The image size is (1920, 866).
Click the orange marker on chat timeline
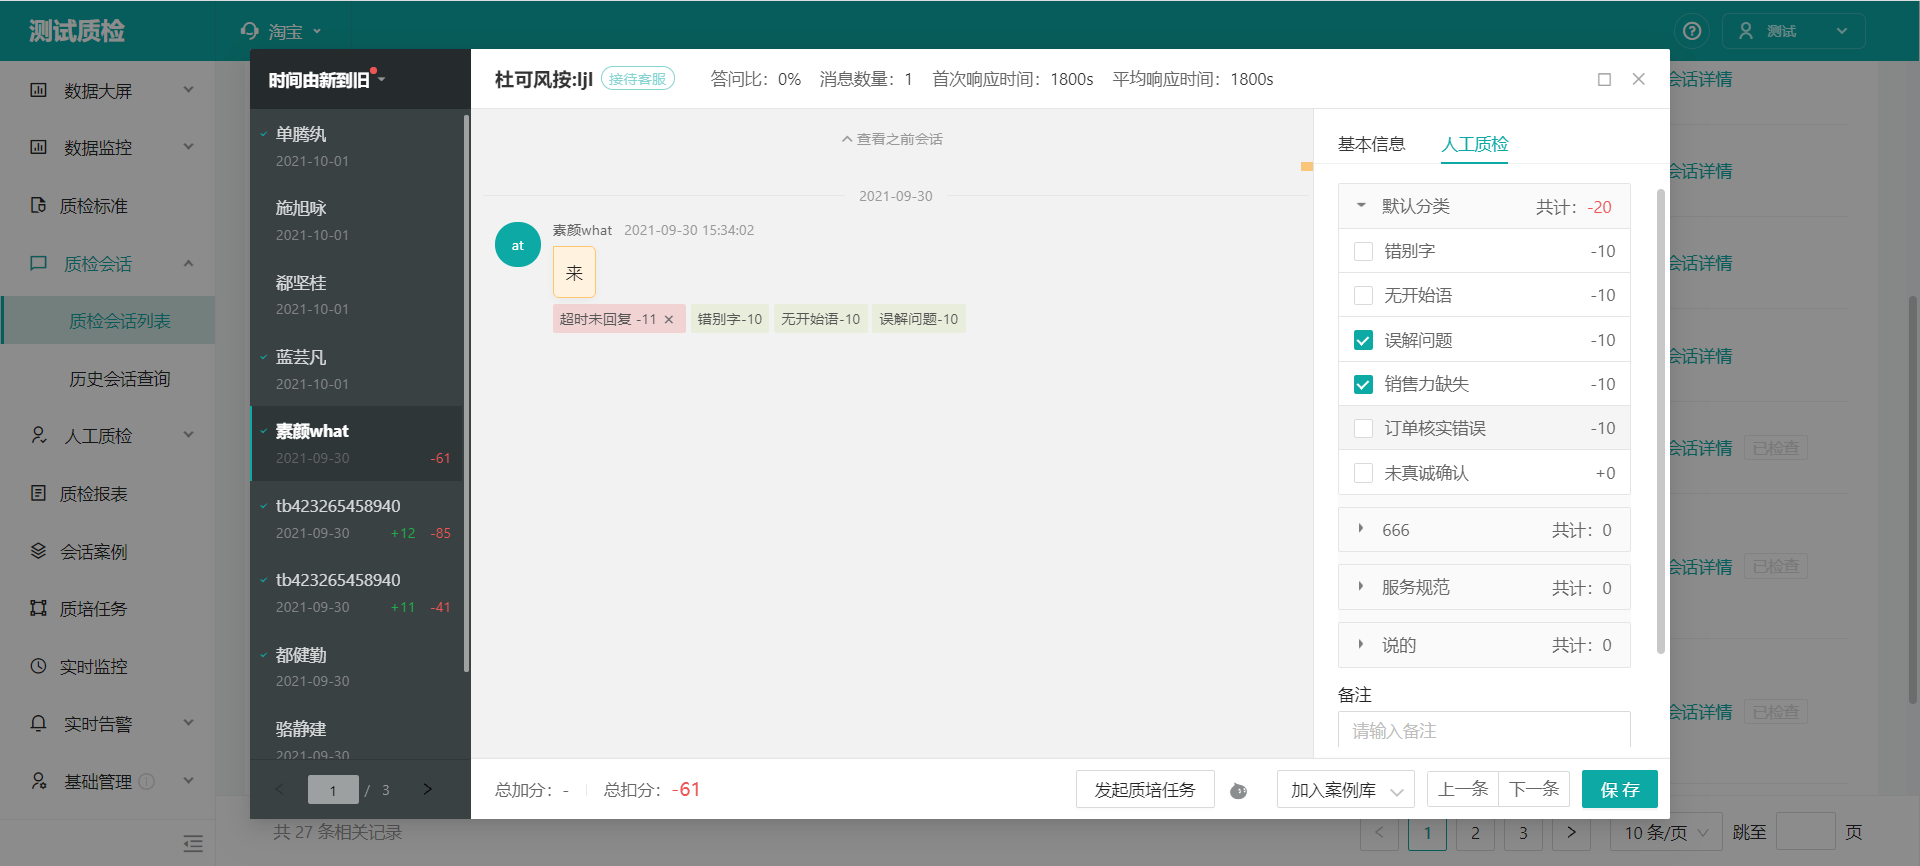pyautogui.click(x=1306, y=166)
